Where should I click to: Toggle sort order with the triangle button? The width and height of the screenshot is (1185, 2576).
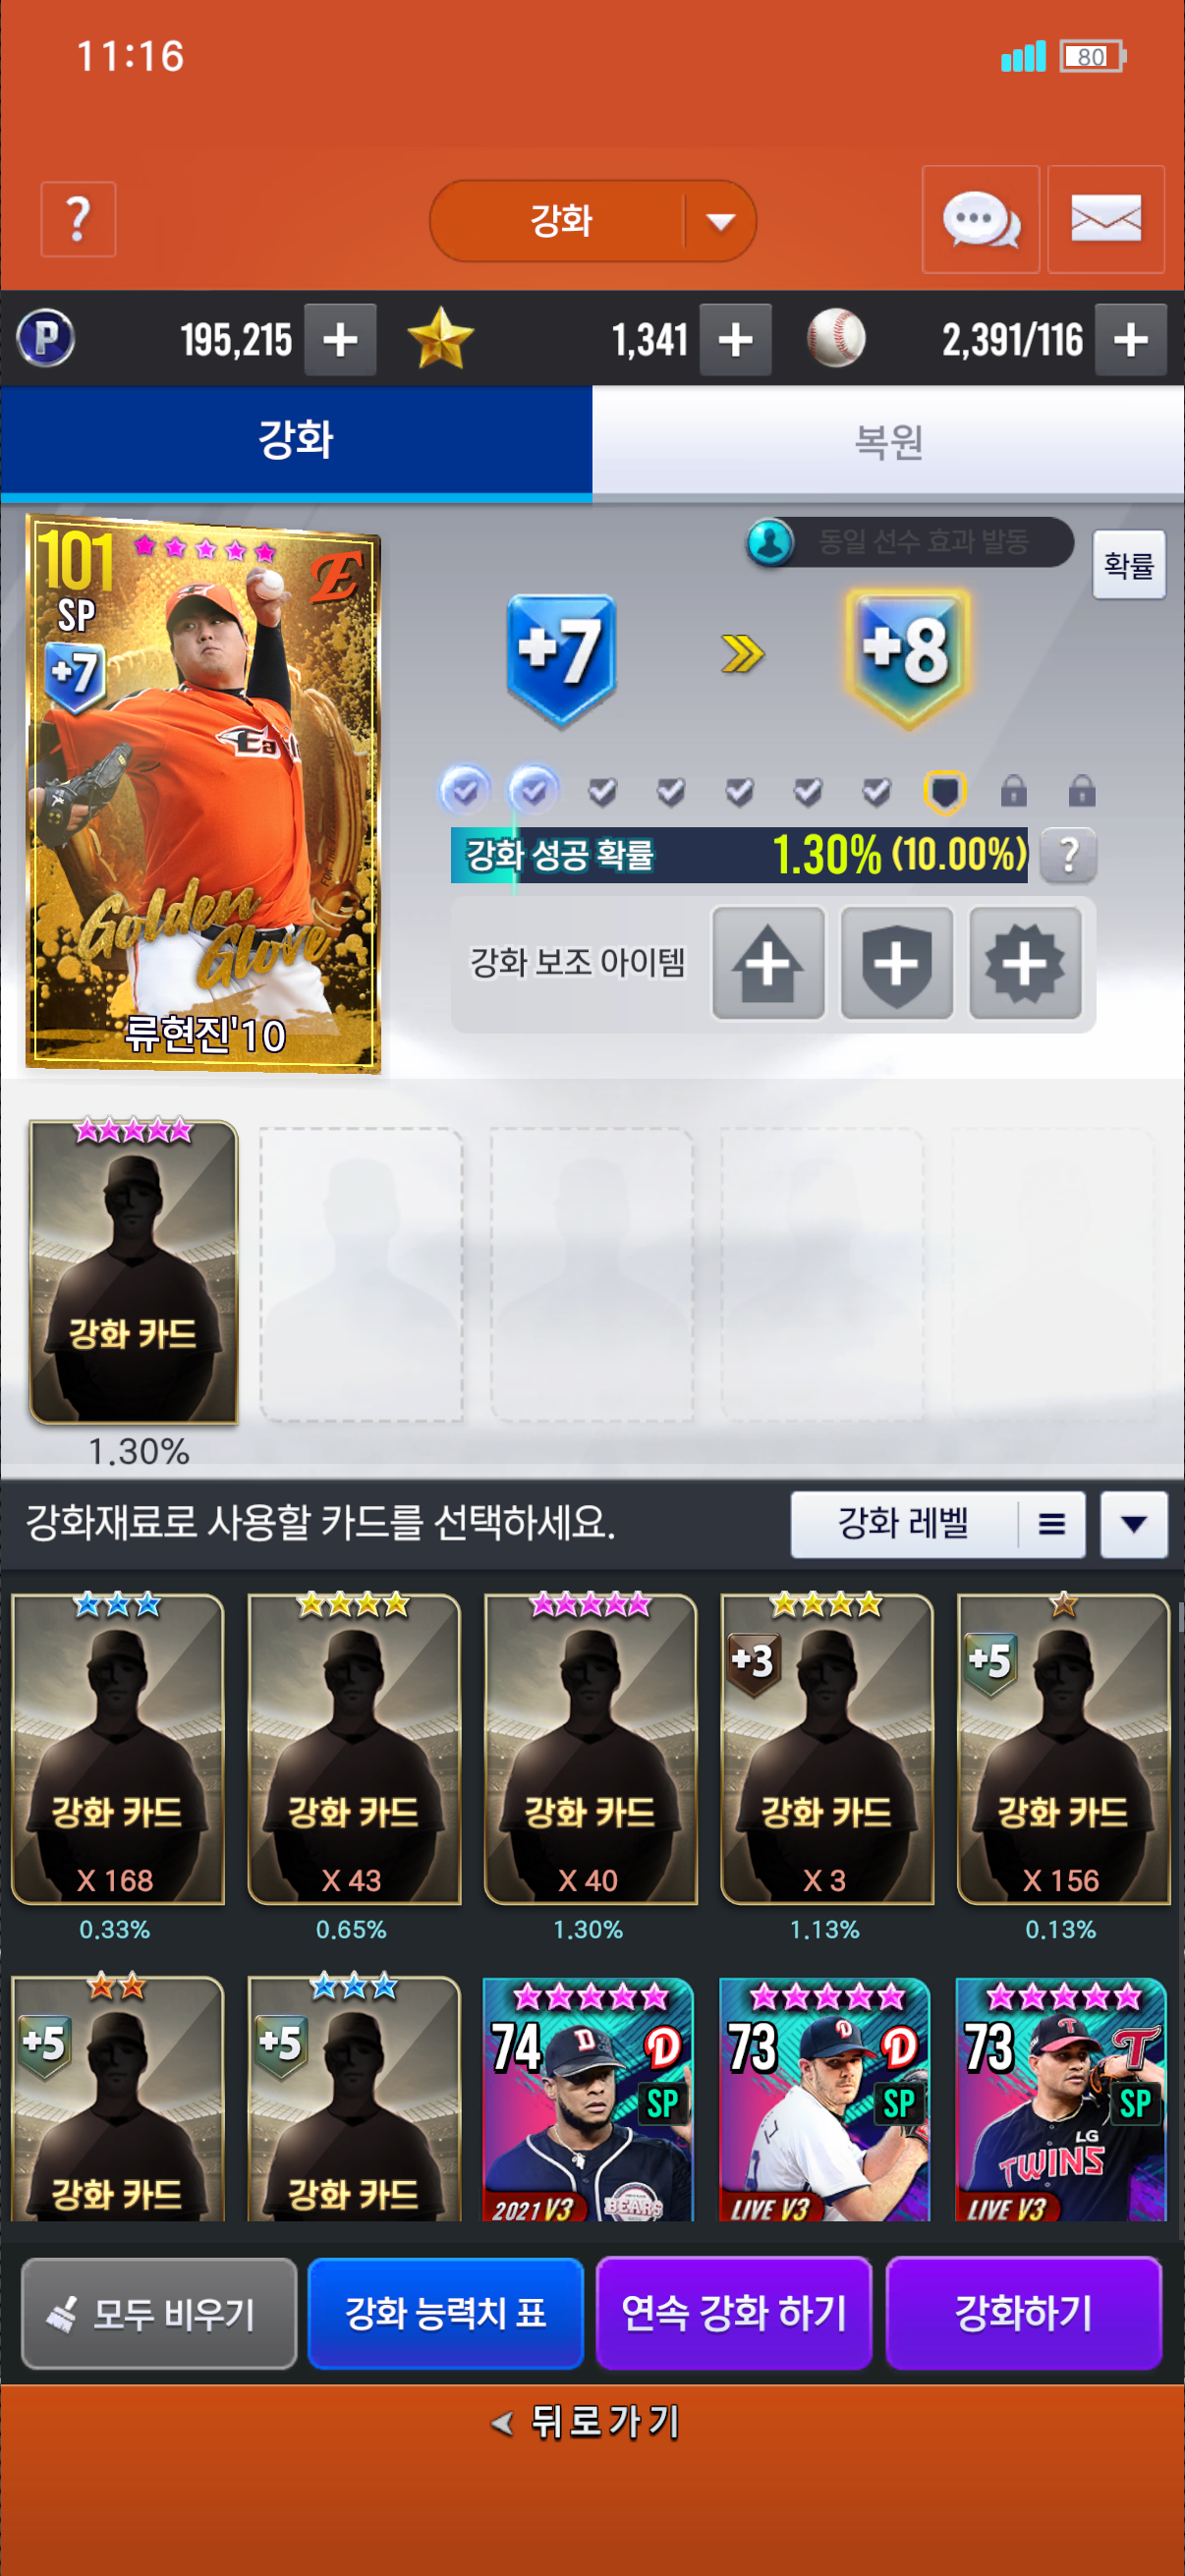pyautogui.click(x=1134, y=1524)
